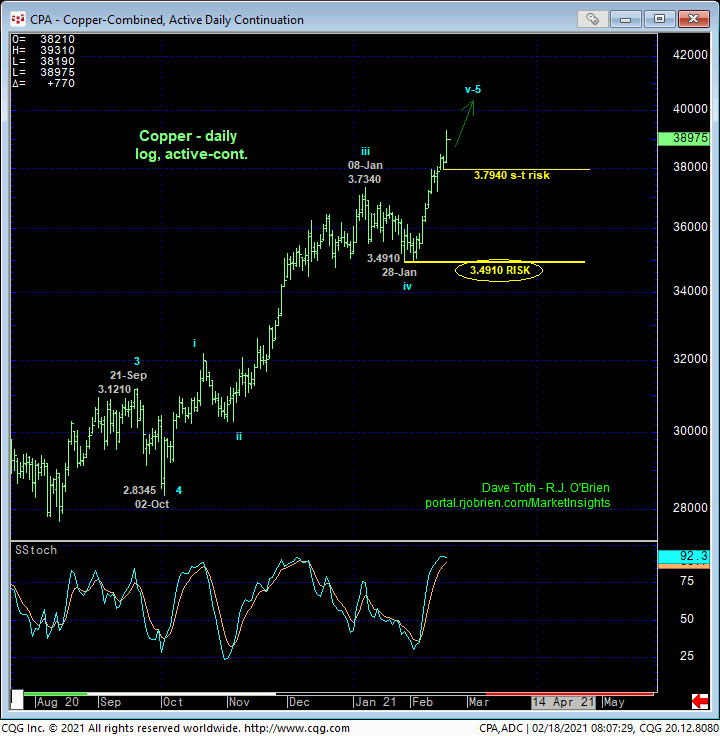Click the 3.7940 s-t risk label
Image resolution: width=720 pixels, height=736 pixels.
click(511, 176)
